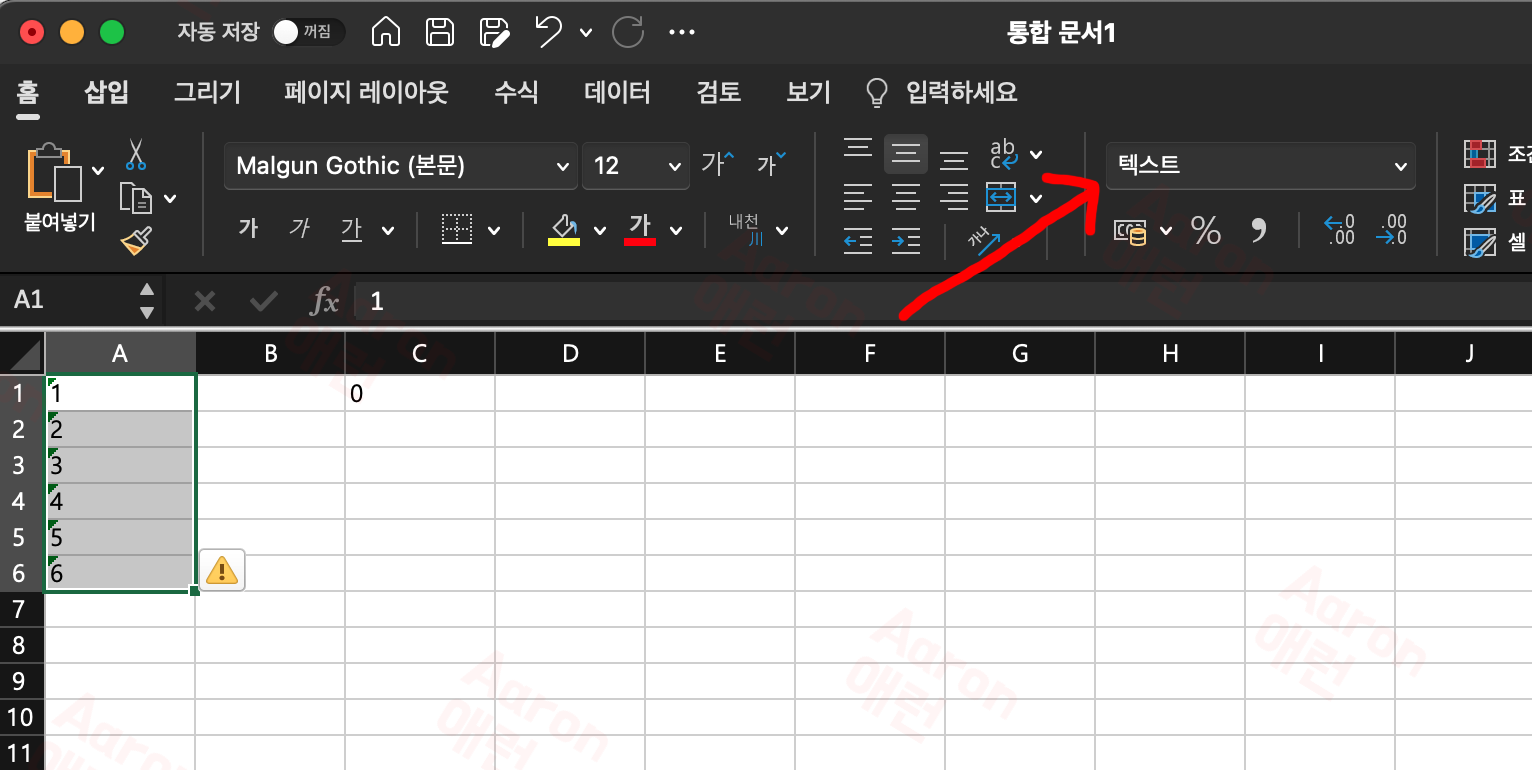
Task: Decrease decimal places
Action: pyautogui.click(x=1392, y=230)
